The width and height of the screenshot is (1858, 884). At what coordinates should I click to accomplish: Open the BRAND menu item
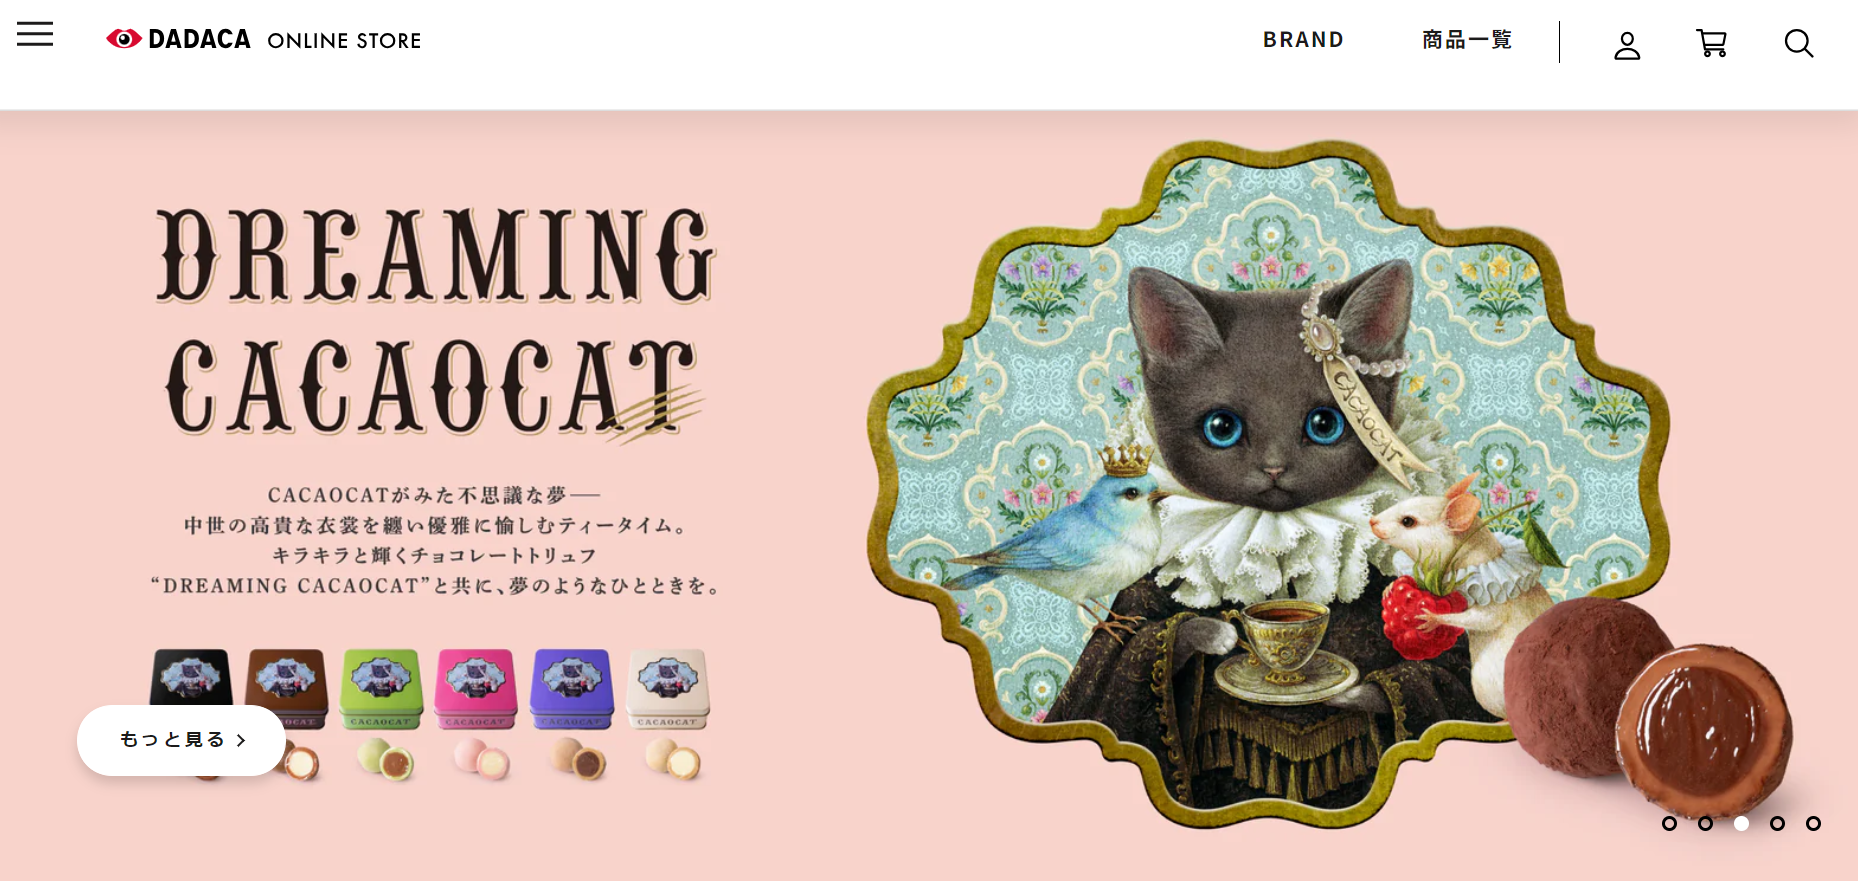[x=1303, y=40]
